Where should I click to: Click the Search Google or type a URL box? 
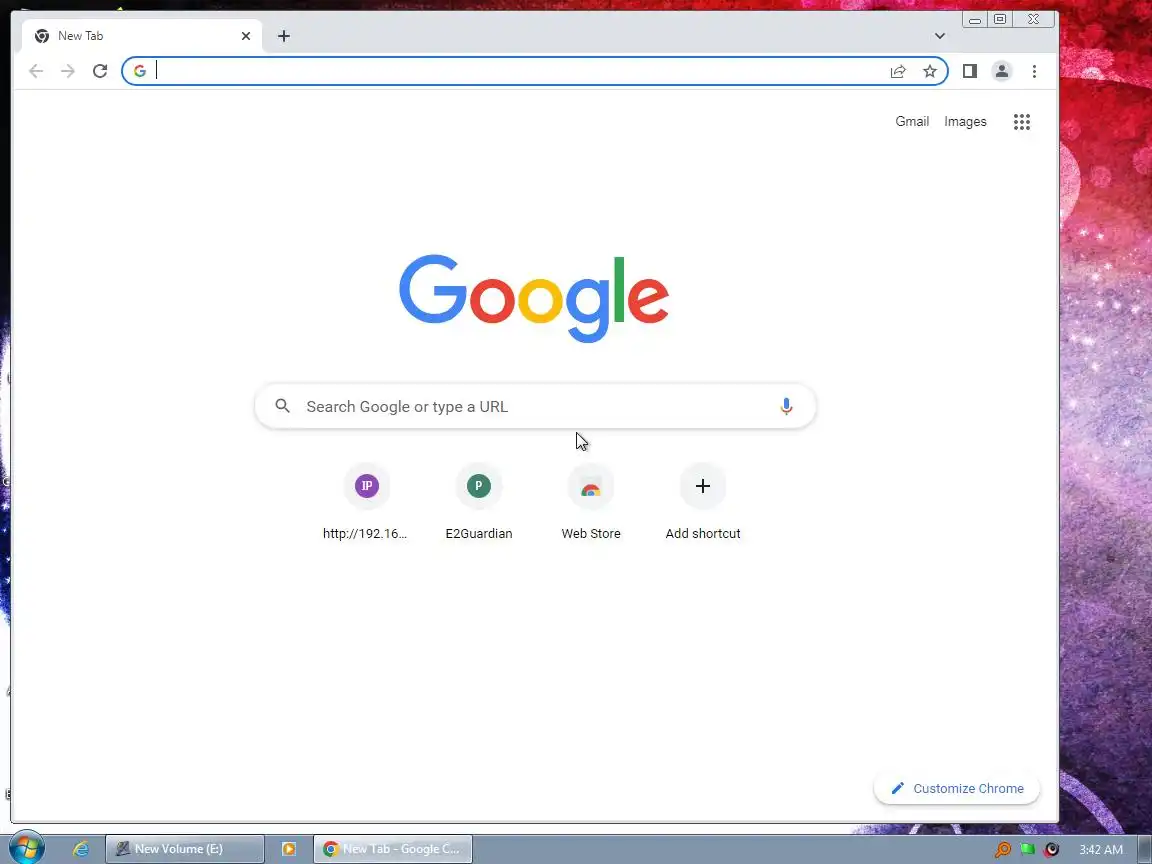536,406
